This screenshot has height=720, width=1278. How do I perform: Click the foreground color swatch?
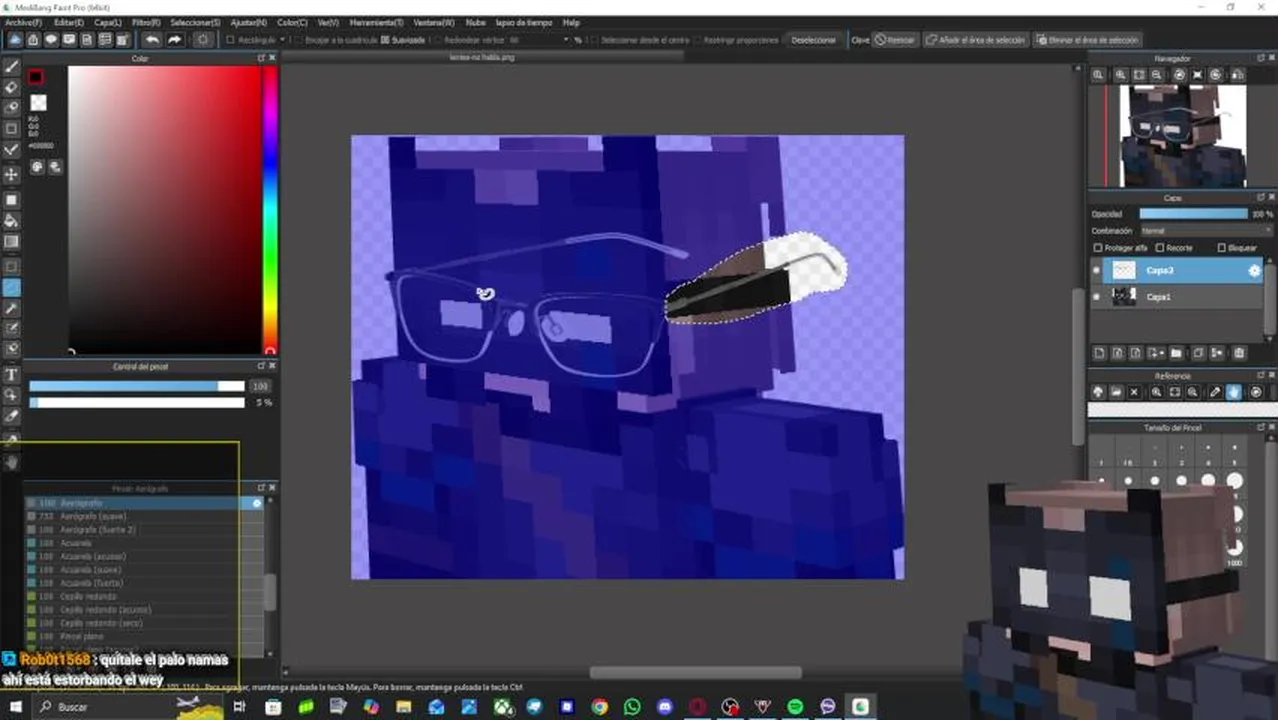click(36, 77)
